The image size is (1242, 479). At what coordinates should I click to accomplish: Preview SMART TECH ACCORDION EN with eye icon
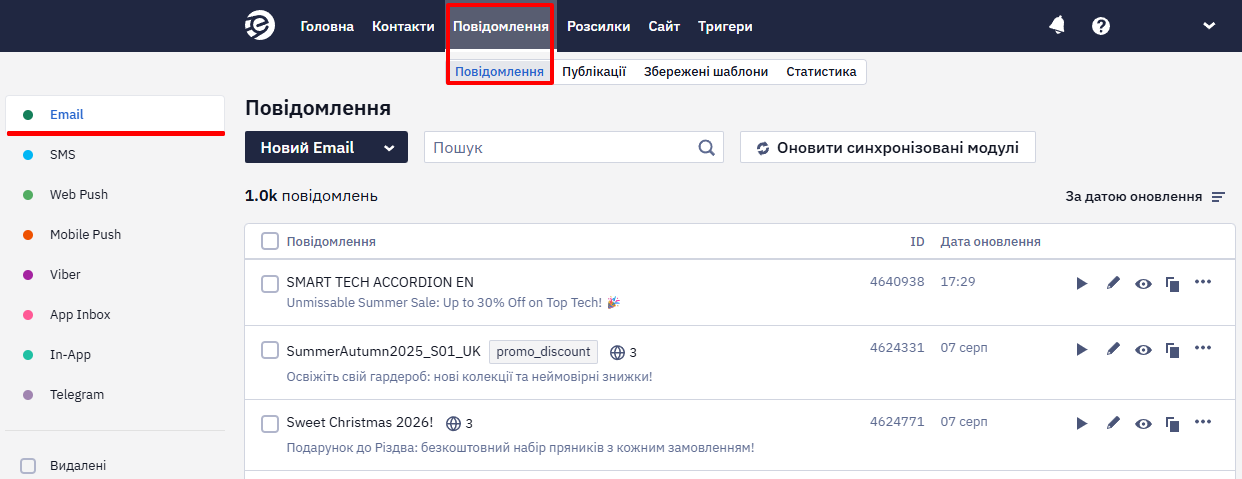tap(1143, 284)
